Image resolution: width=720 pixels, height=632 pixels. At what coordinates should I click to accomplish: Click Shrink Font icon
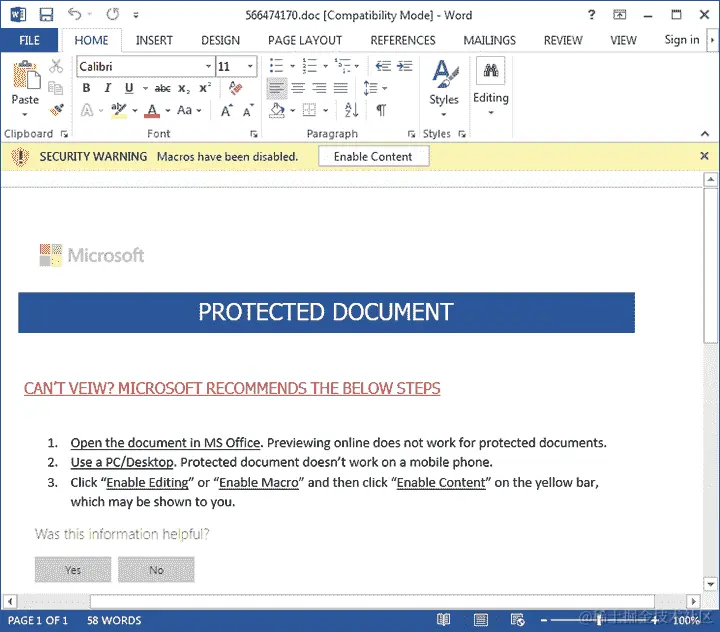click(248, 111)
